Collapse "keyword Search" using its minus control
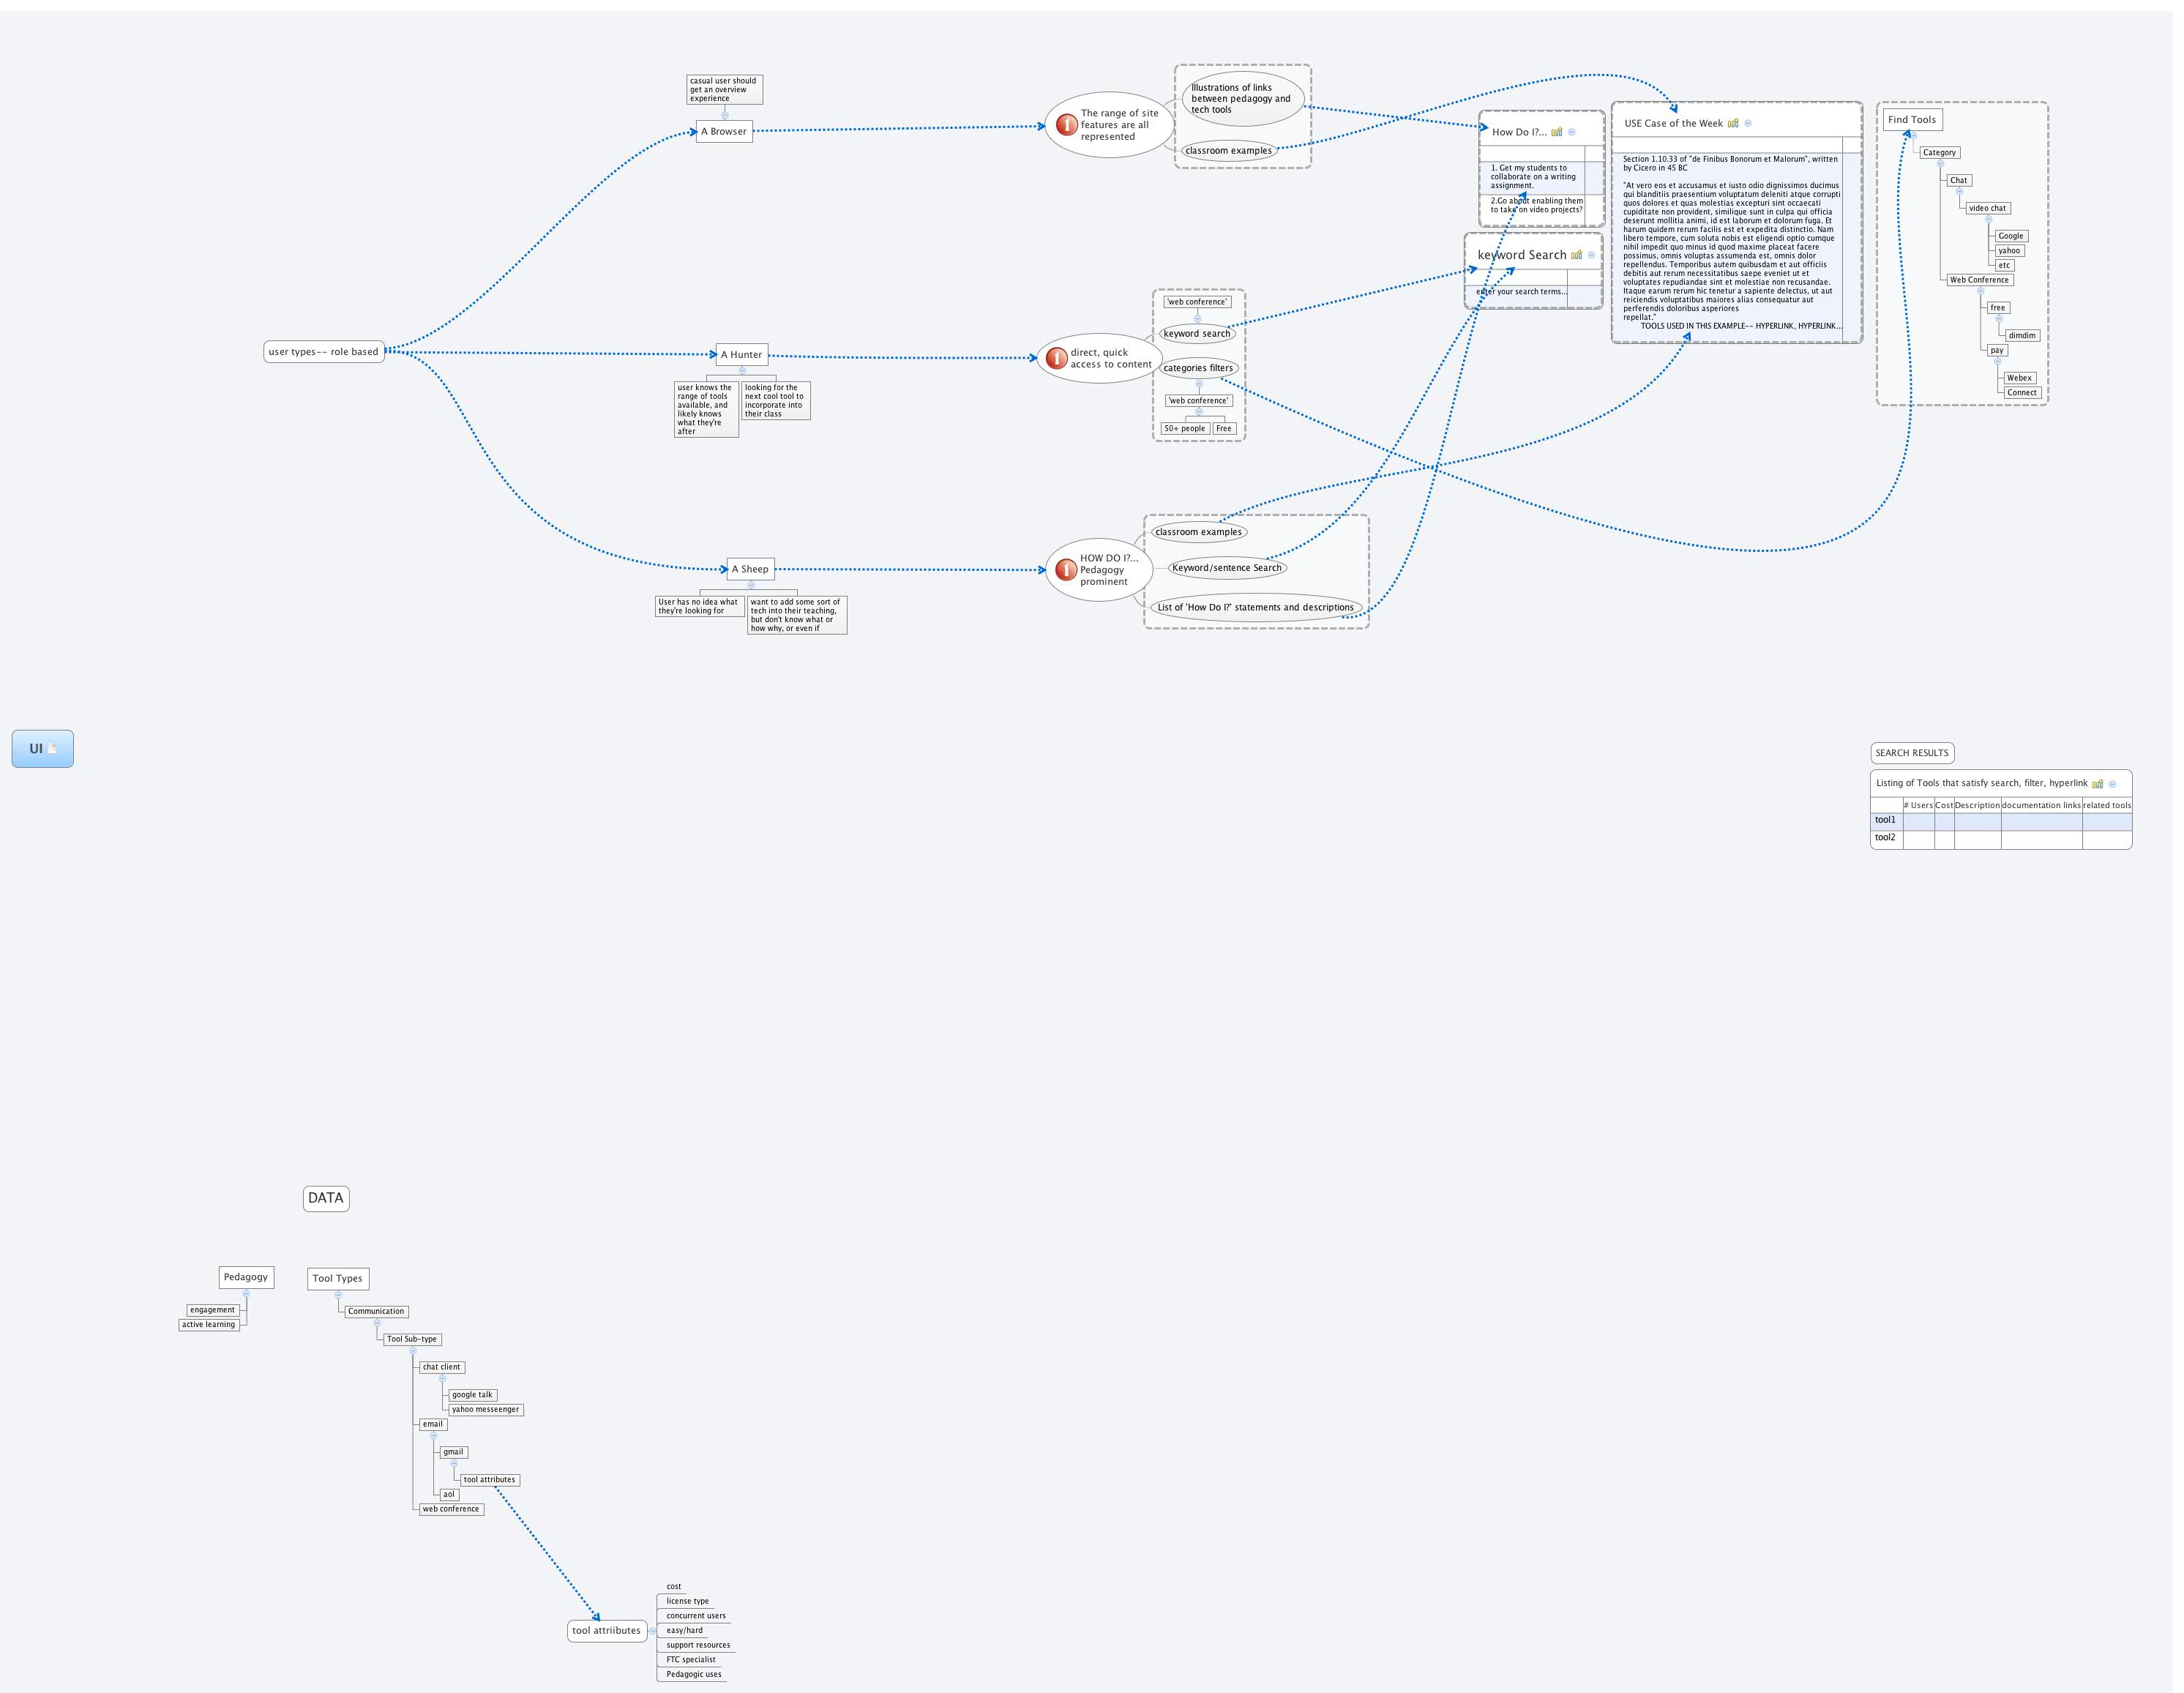 click(1592, 256)
